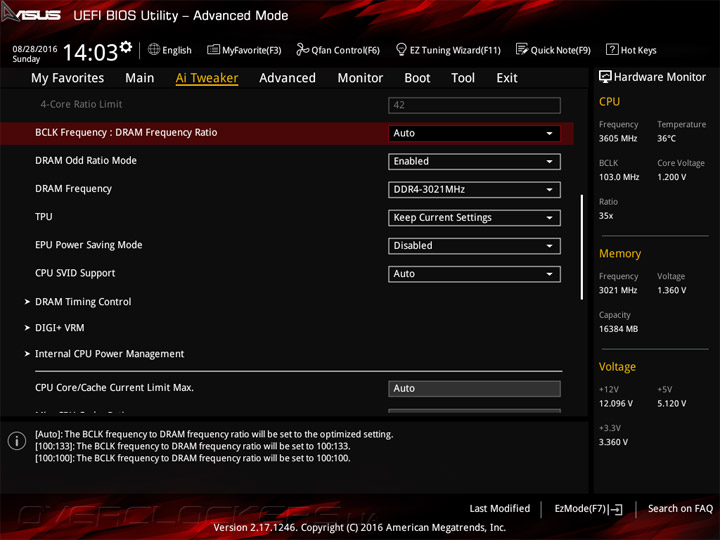Open the TPU dropdown
Image resolution: width=720 pixels, height=540 pixels.
tap(474, 218)
